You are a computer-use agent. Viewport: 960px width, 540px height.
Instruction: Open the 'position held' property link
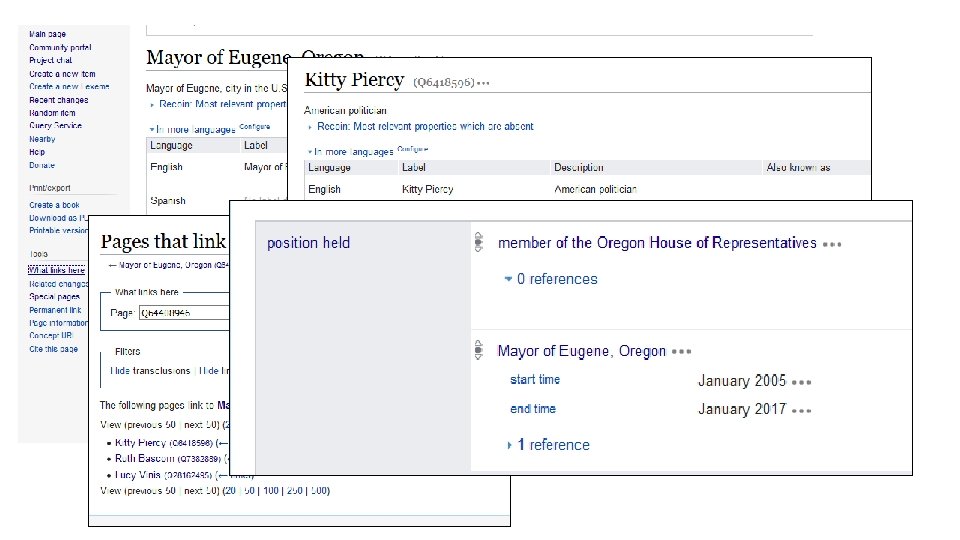(308, 243)
